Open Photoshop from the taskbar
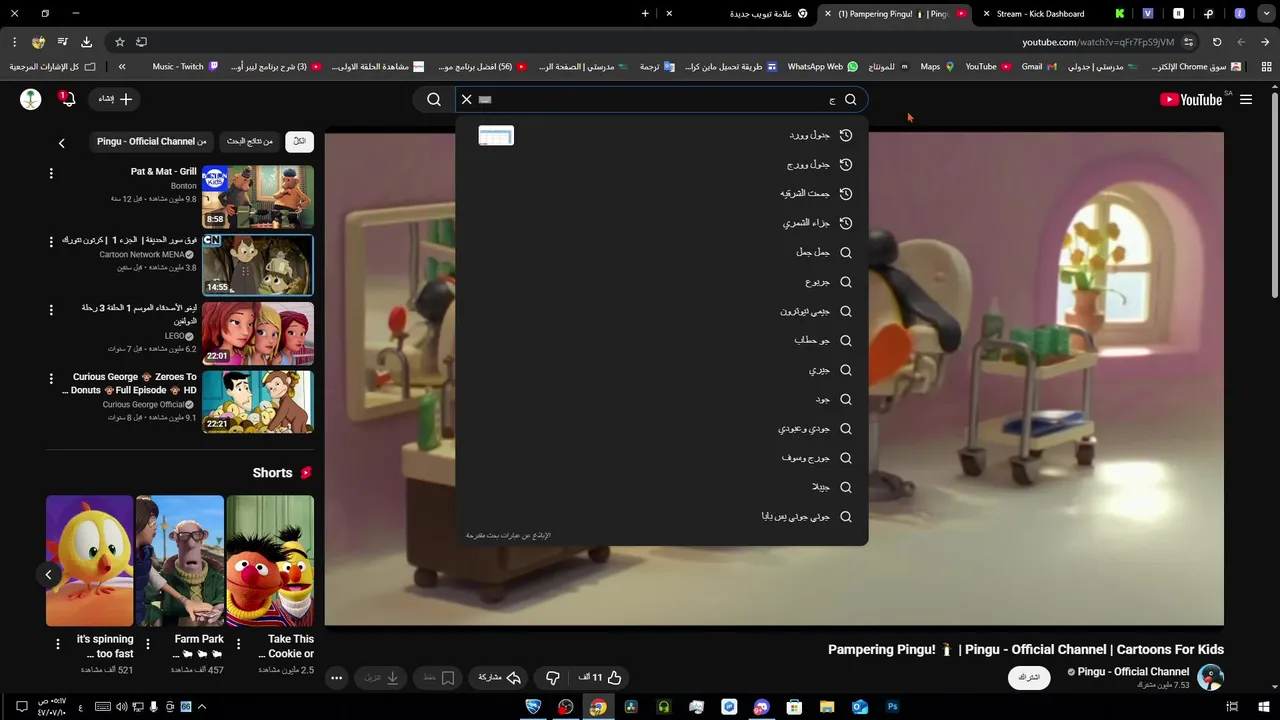 coord(893,707)
